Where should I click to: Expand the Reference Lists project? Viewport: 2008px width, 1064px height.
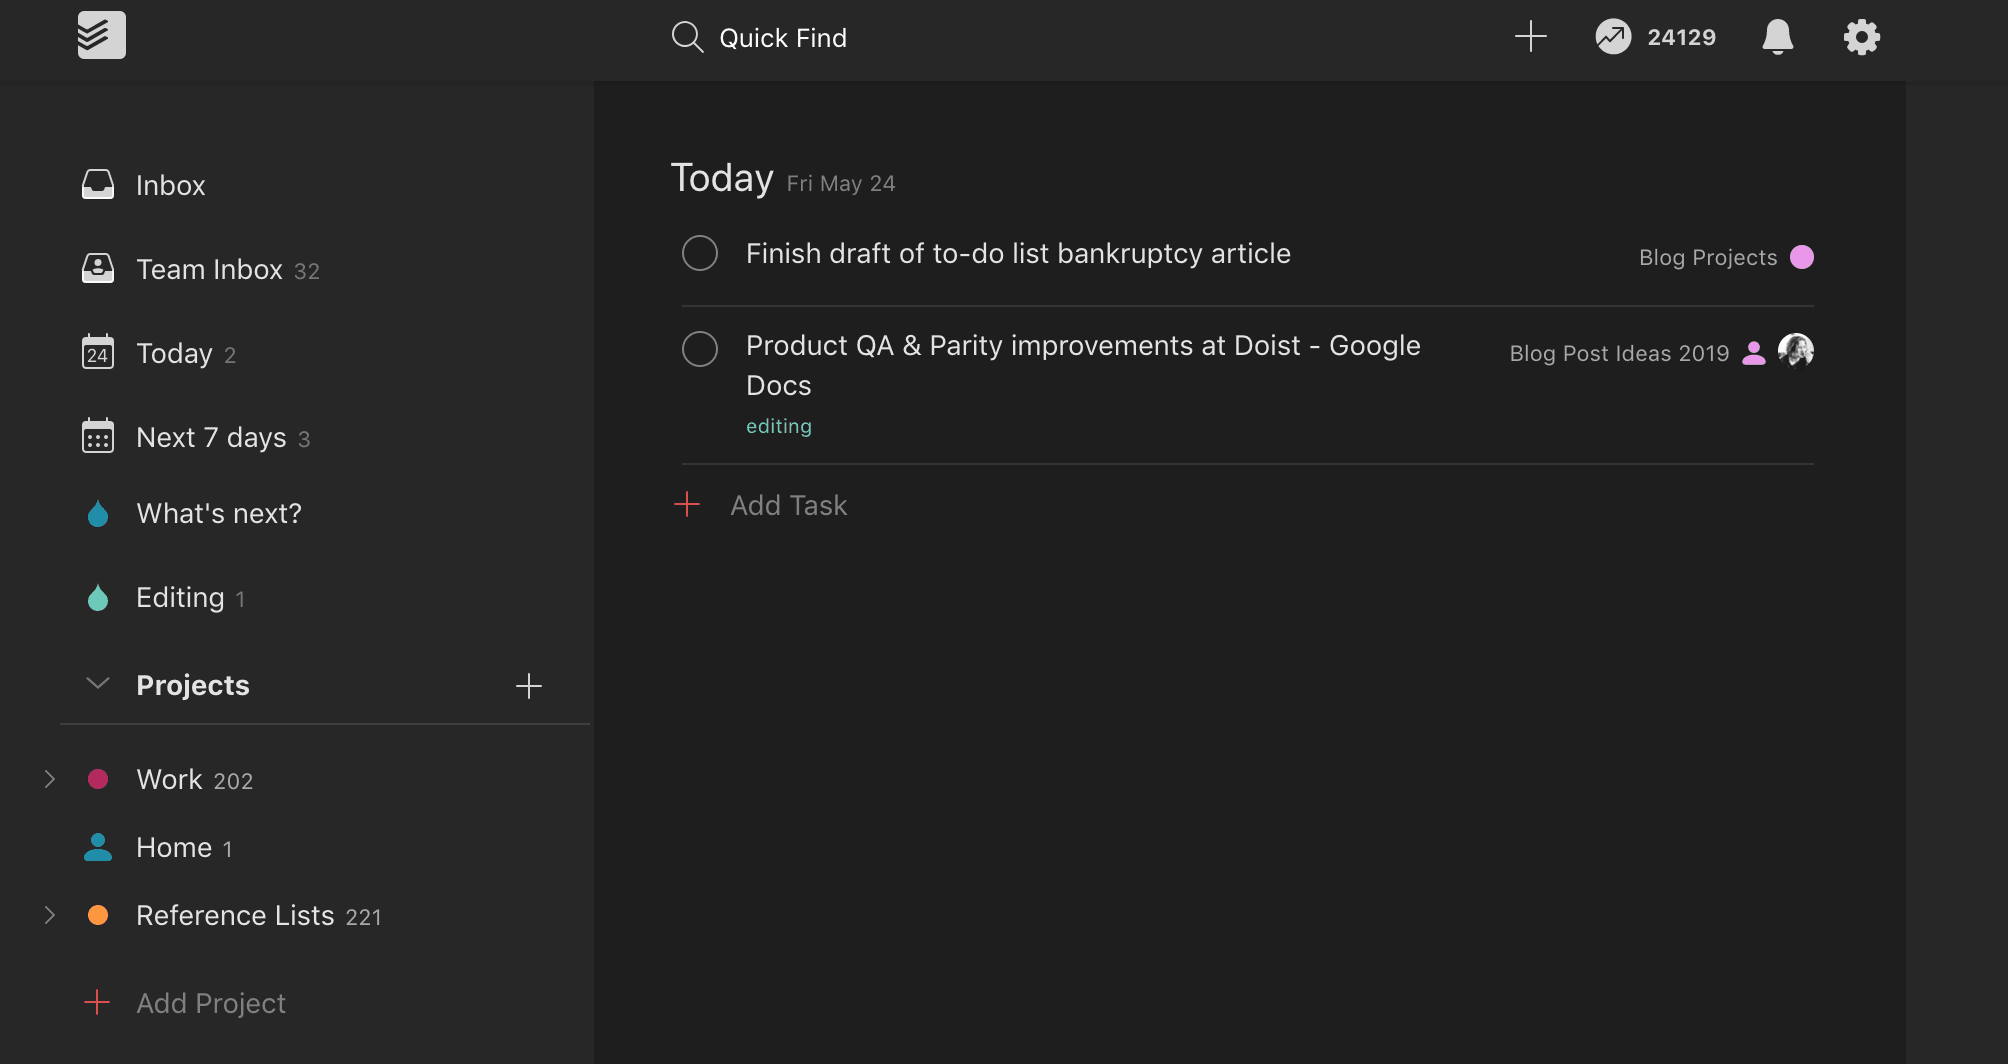pos(50,915)
